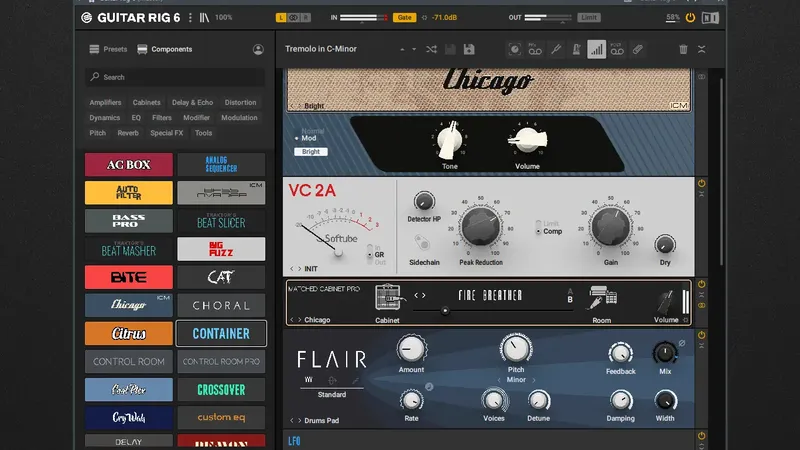Image resolution: width=800 pixels, height=450 pixels.
Task: Toggle the input Gate button
Action: [x=404, y=17]
